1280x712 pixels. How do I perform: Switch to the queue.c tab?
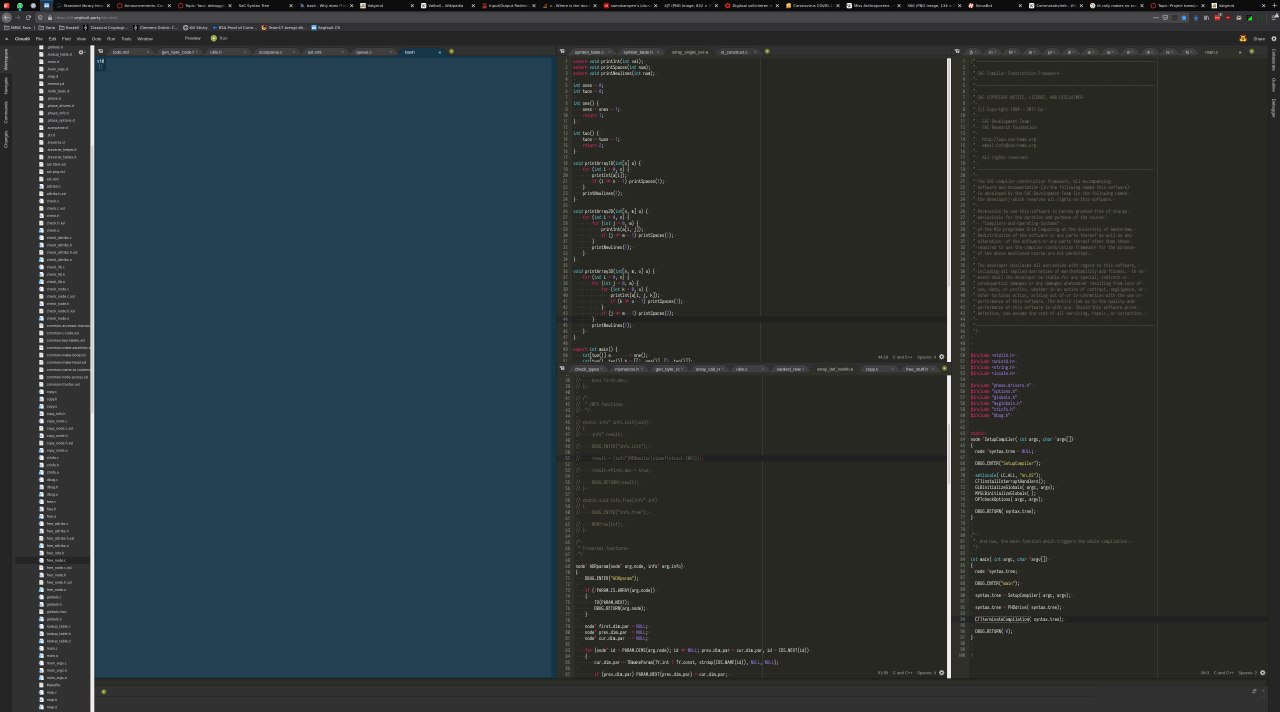click(x=363, y=51)
